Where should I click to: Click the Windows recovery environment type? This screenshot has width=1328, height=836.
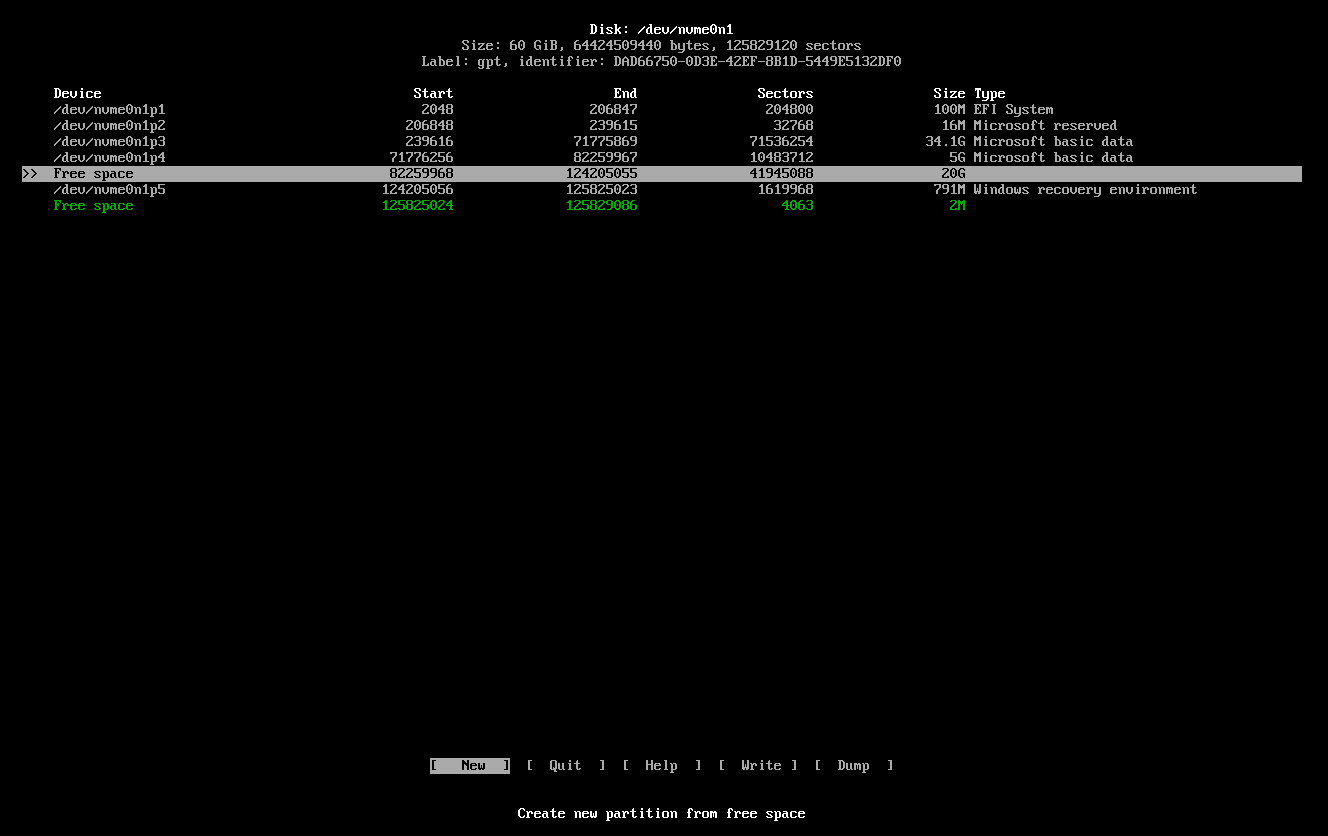click(x=1086, y=190)
